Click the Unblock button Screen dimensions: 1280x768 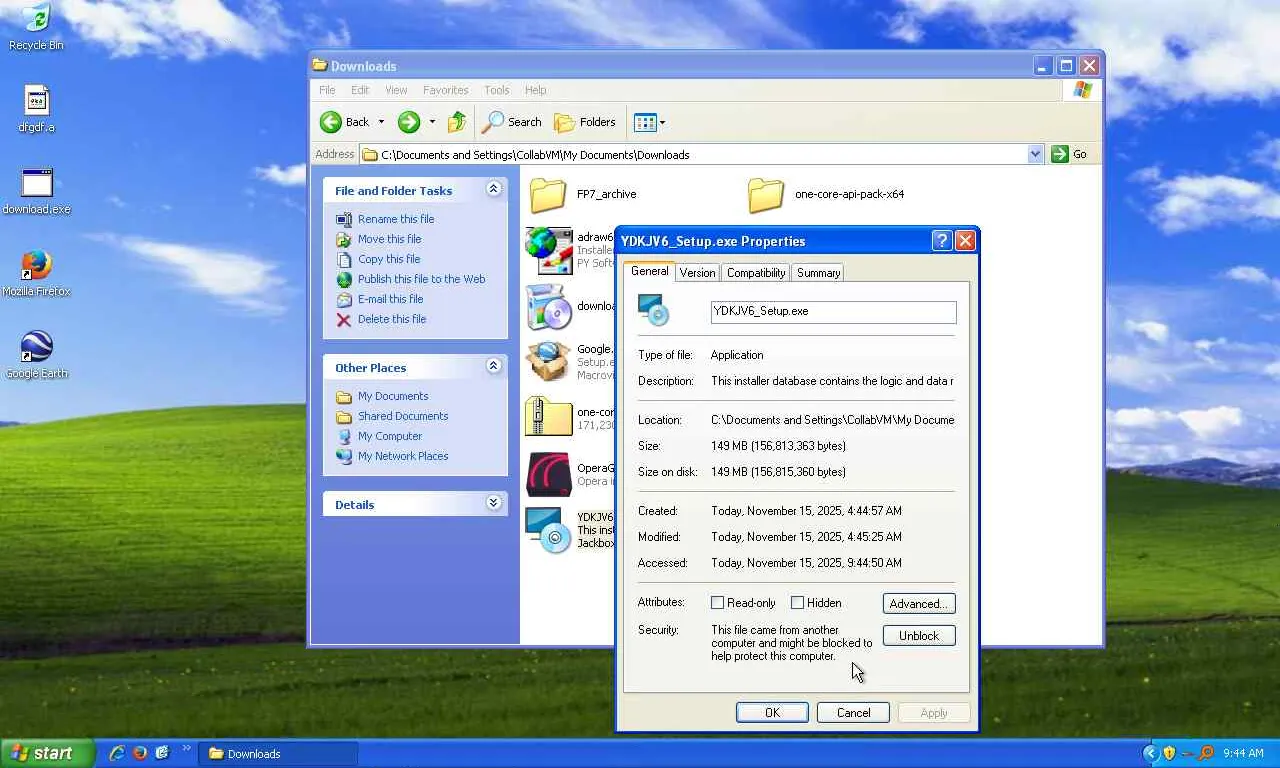point(918,636)
